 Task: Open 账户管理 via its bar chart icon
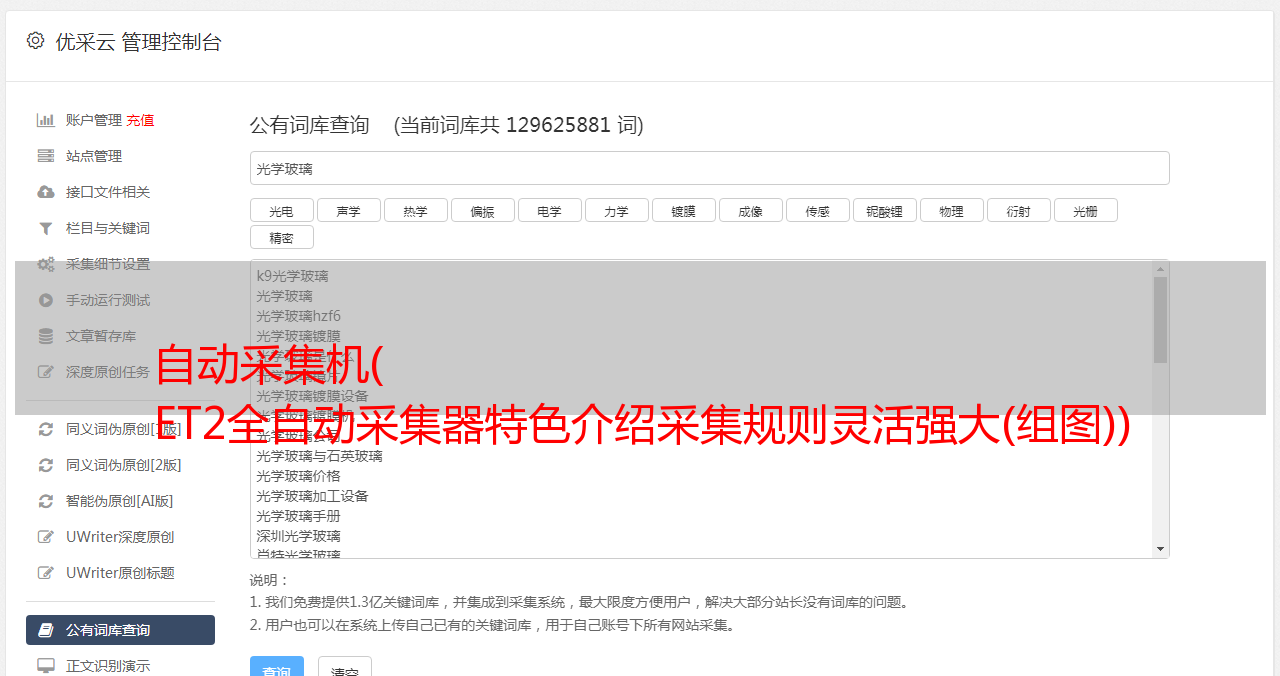(46, 120)
